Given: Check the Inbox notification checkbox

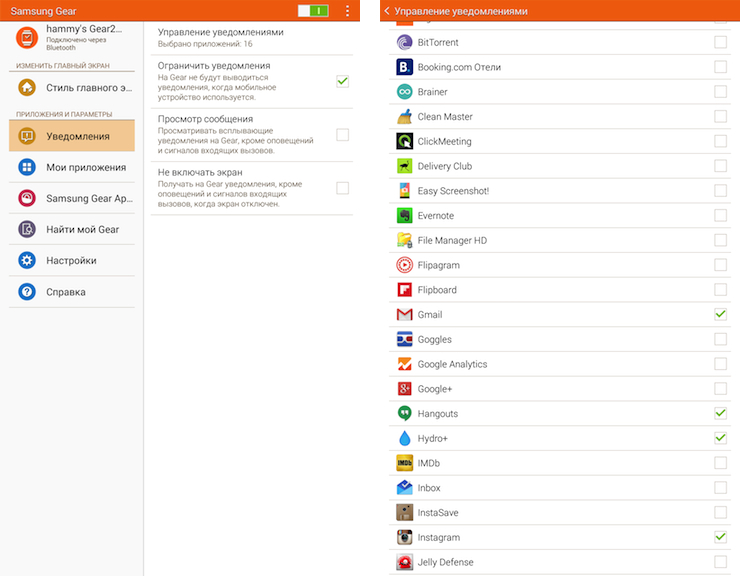Looking at the screenshot, I should (720, 487).
